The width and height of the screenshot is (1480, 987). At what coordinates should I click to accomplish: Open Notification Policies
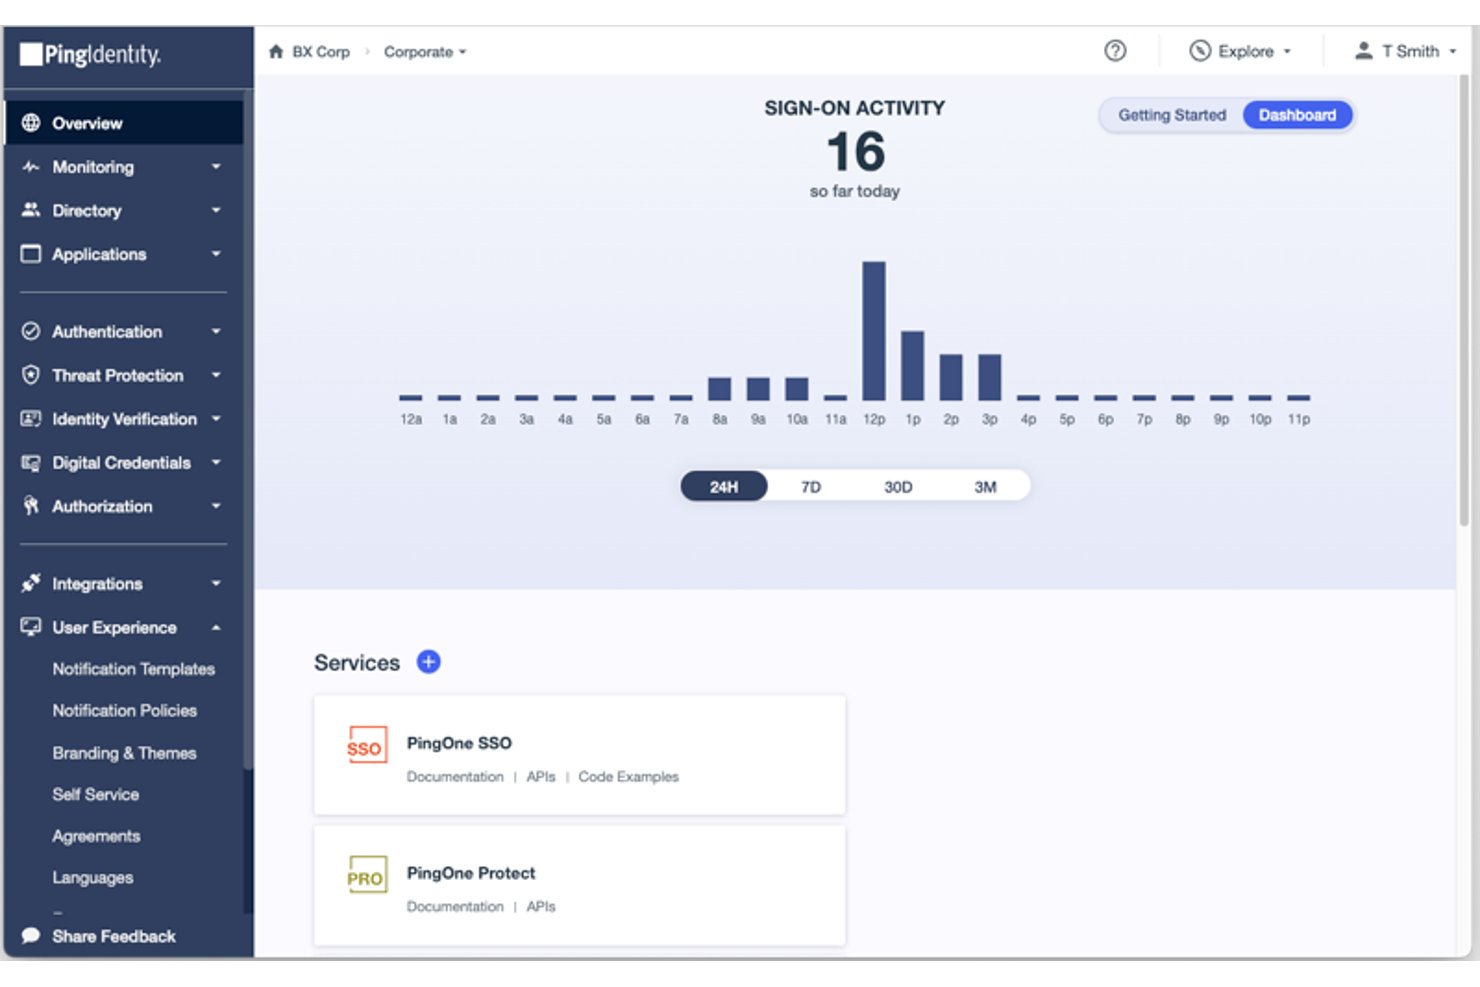coord(125,710)
